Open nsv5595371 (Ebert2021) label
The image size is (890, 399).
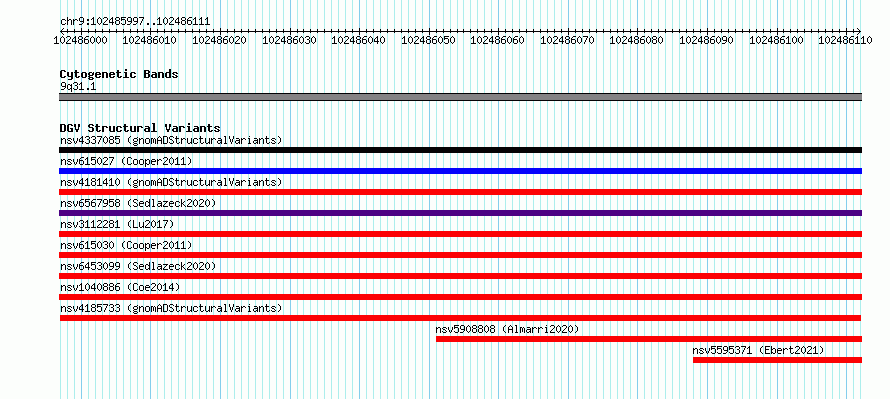click(x=758, y=350)
